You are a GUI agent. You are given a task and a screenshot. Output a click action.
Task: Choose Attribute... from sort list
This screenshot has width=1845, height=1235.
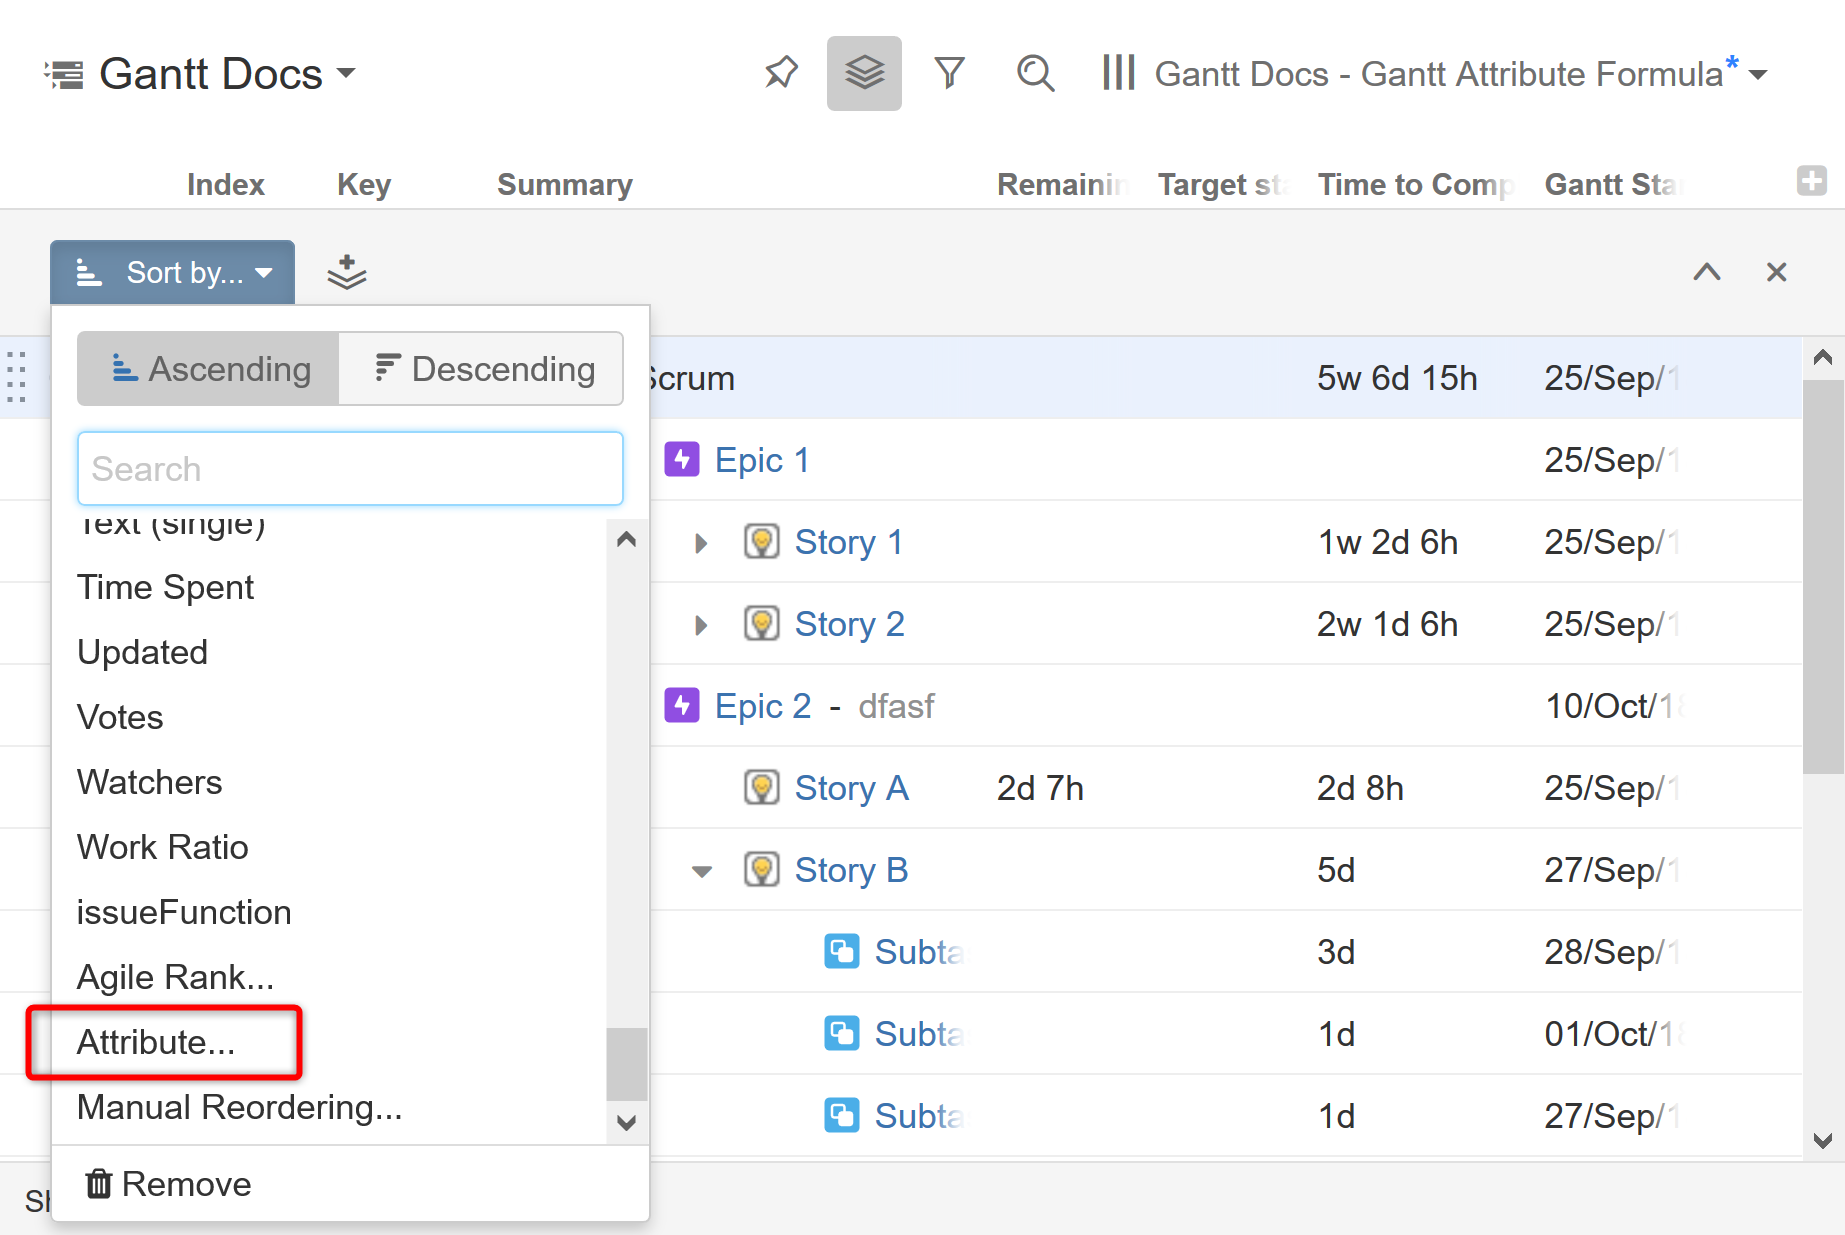click(x=156, y=1042)
